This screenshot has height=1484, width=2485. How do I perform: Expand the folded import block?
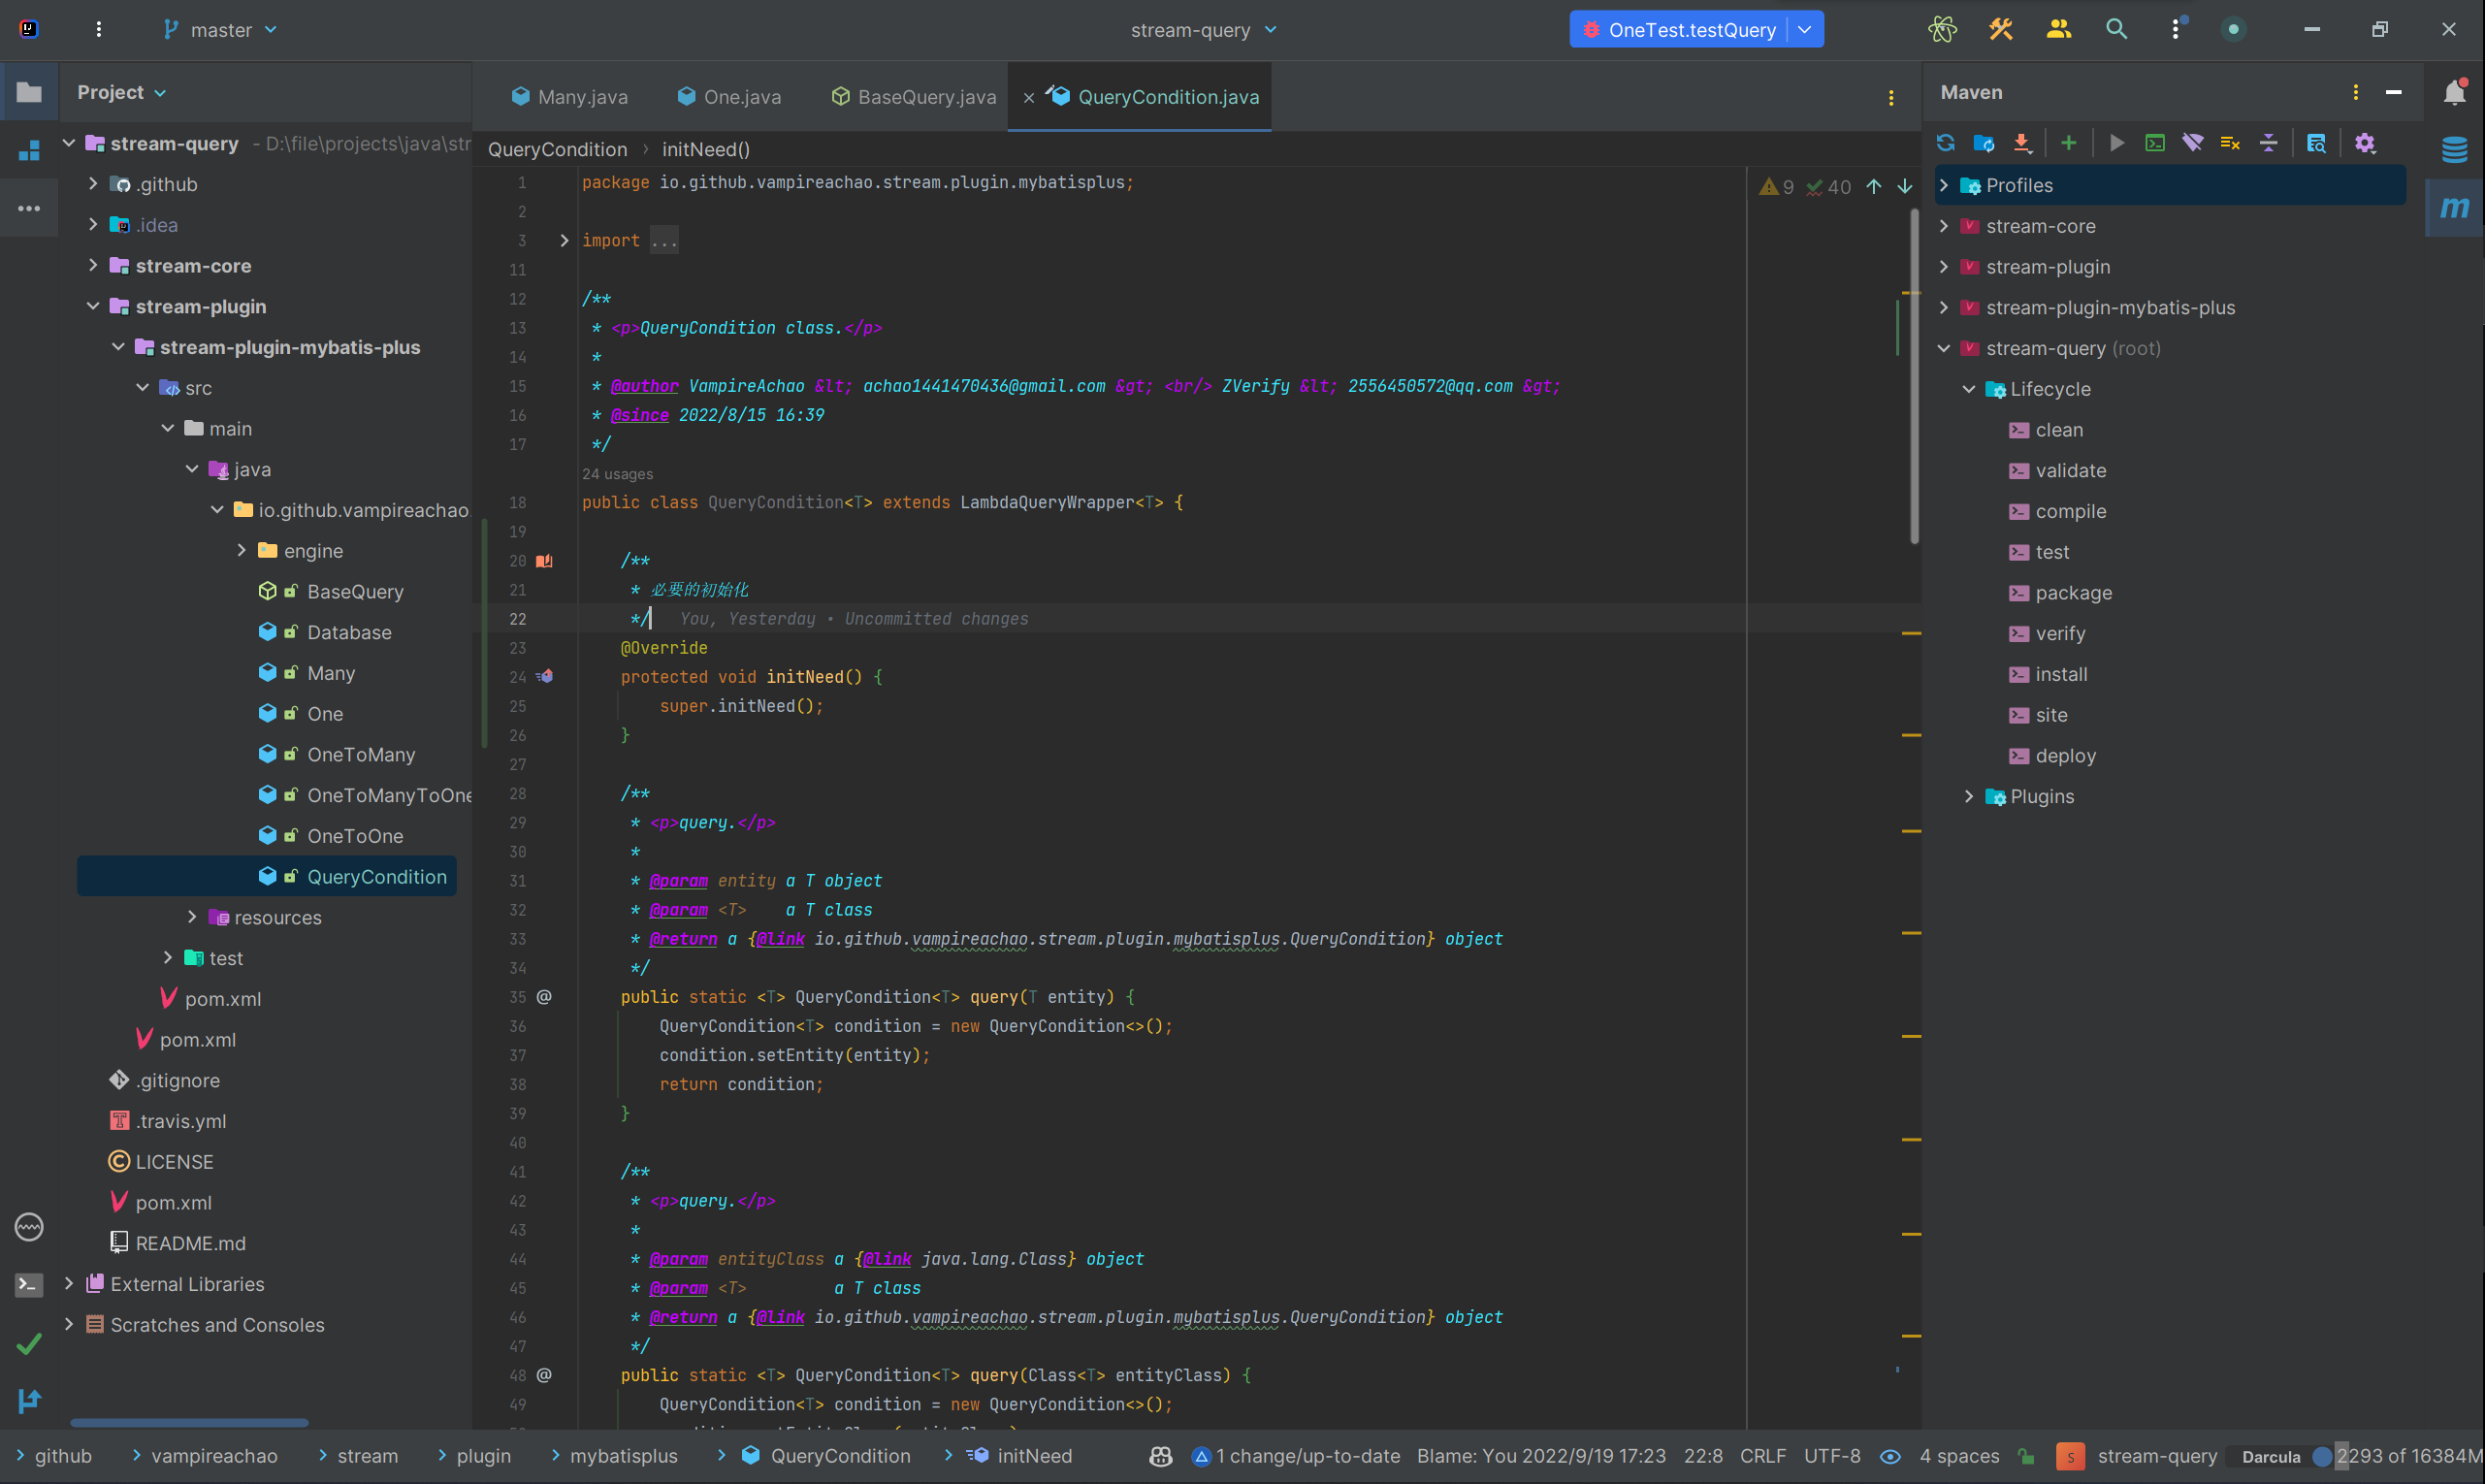click(x=564, y=240)
